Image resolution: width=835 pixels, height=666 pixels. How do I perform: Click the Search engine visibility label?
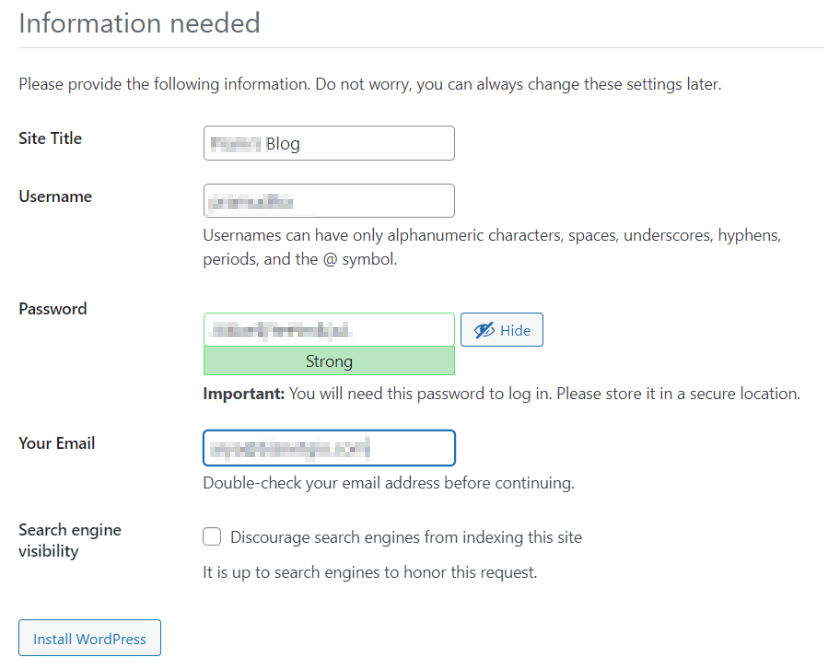point(69,540)
